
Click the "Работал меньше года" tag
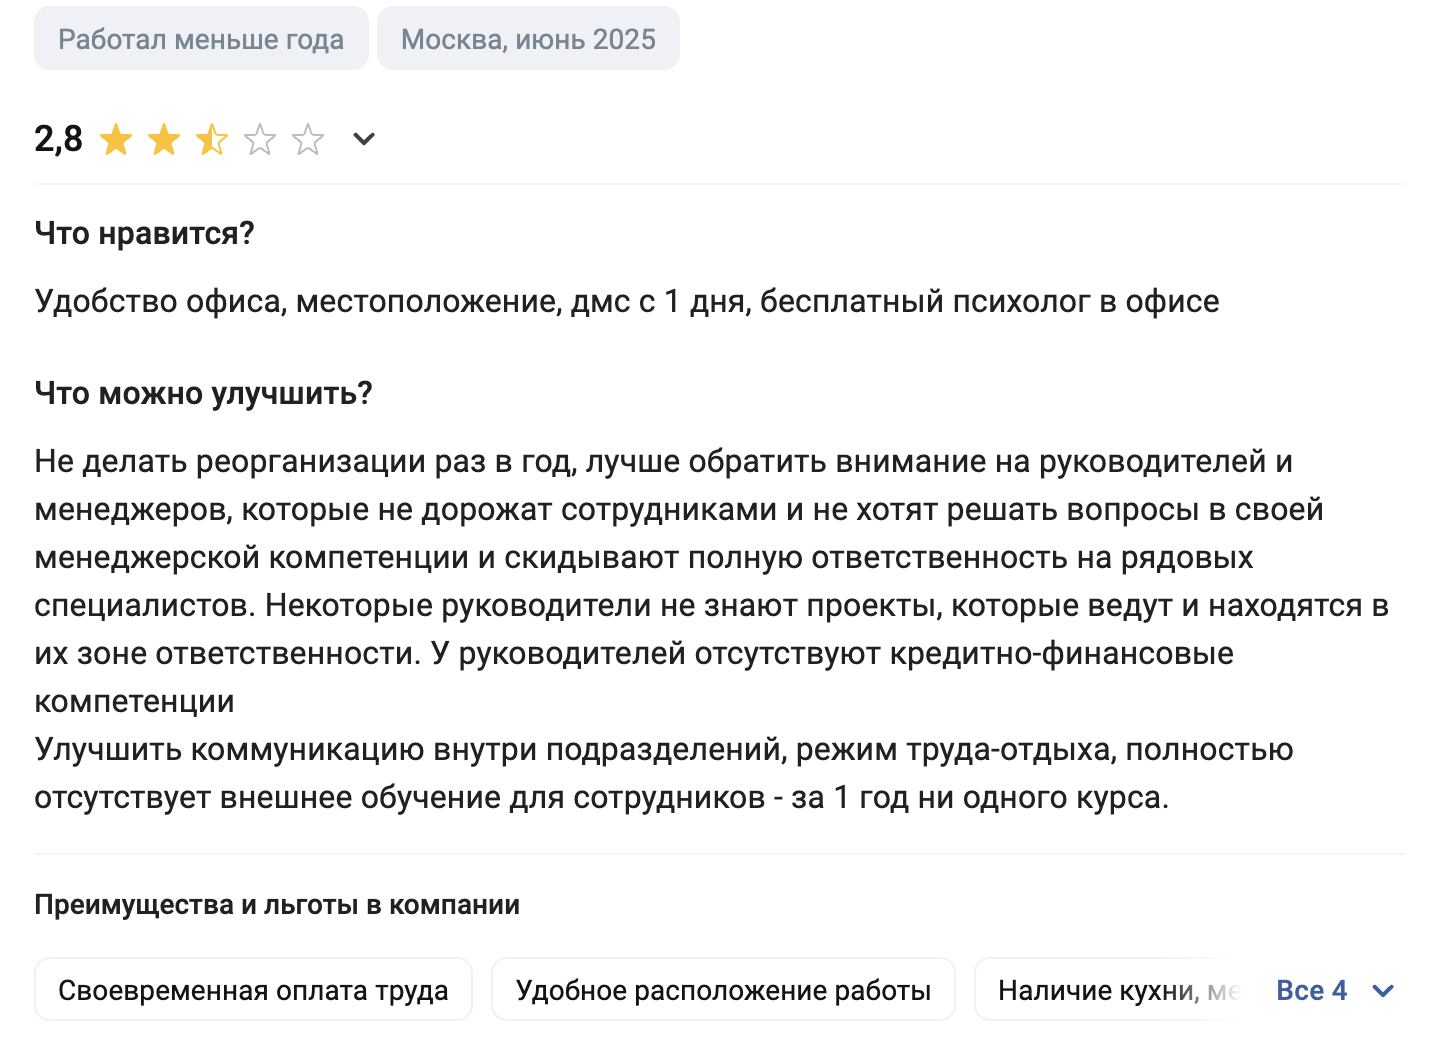coord(201,39)
